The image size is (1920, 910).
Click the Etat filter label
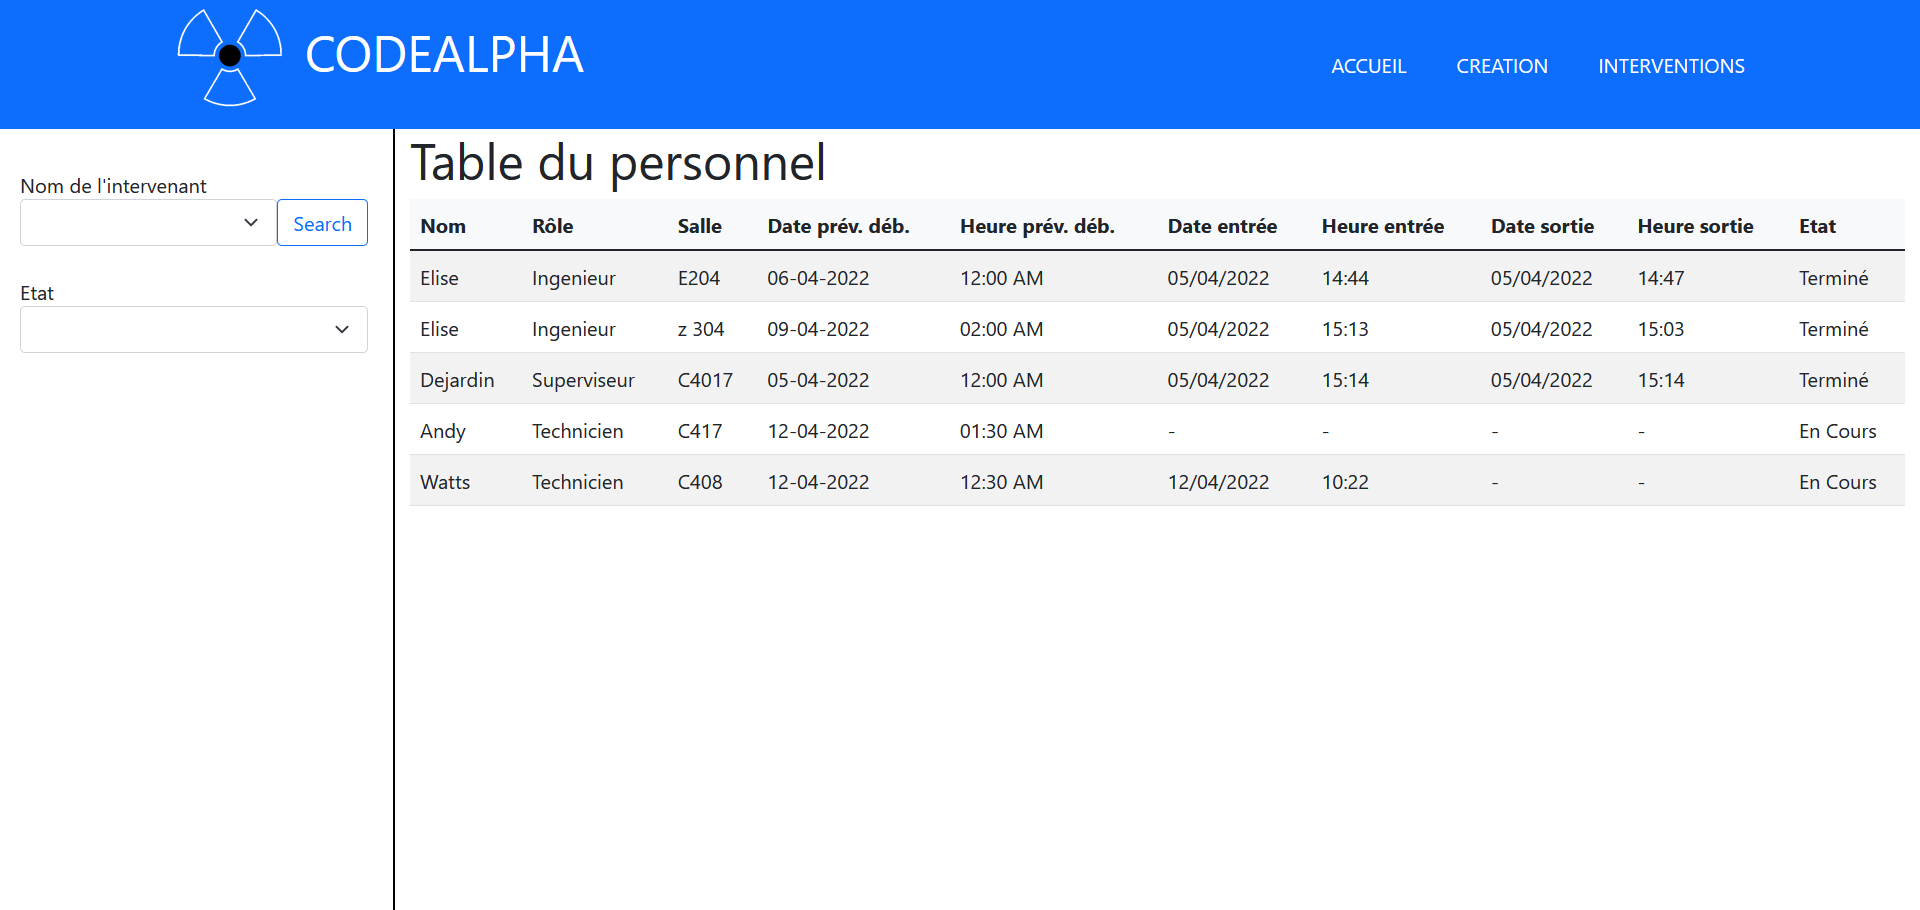click(x=37, y=293)
